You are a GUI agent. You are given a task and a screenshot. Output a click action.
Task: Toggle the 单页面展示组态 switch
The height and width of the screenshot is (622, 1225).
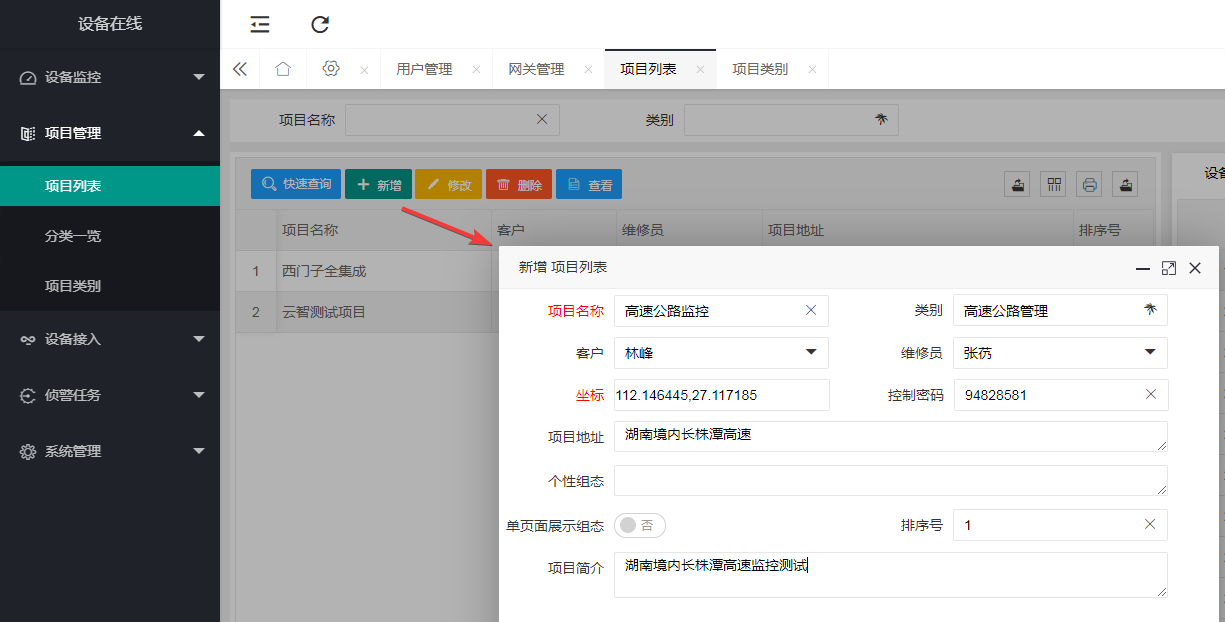click(x=640, y=525)
